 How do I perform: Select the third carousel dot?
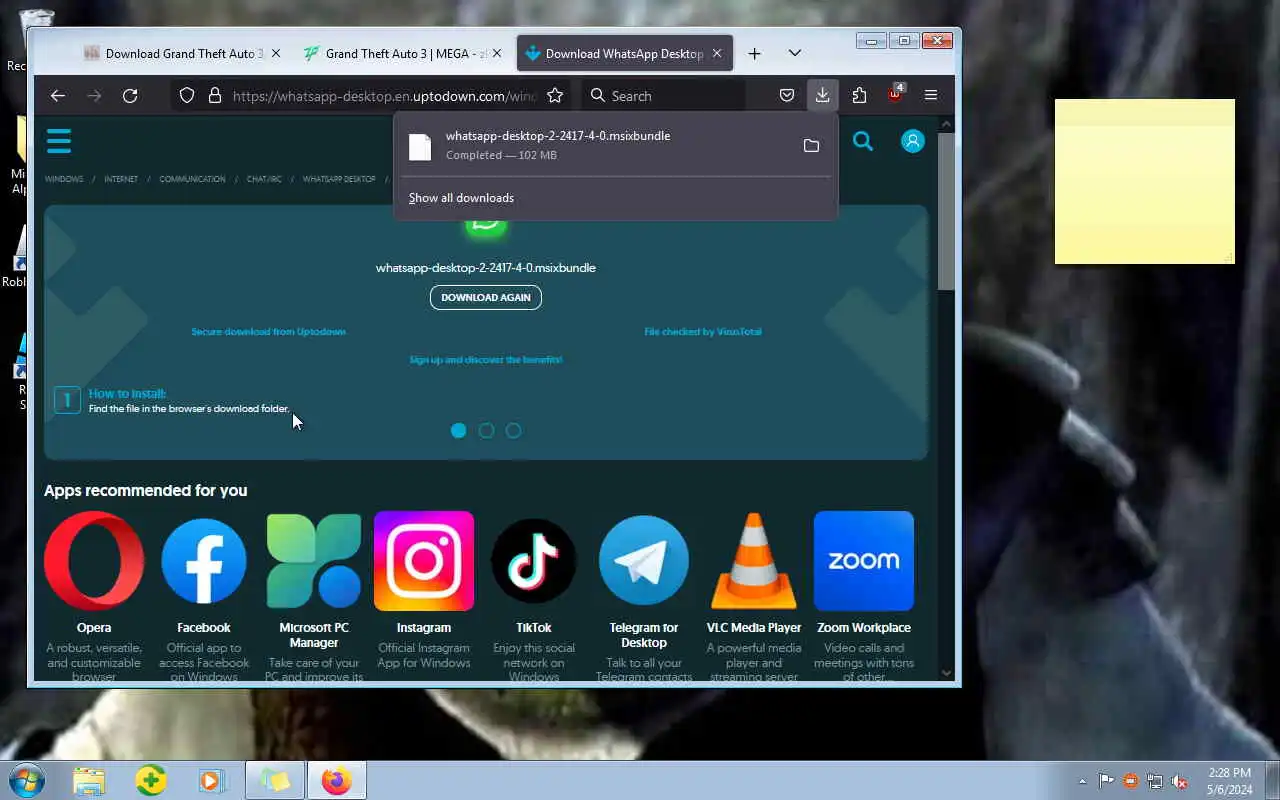513,431
